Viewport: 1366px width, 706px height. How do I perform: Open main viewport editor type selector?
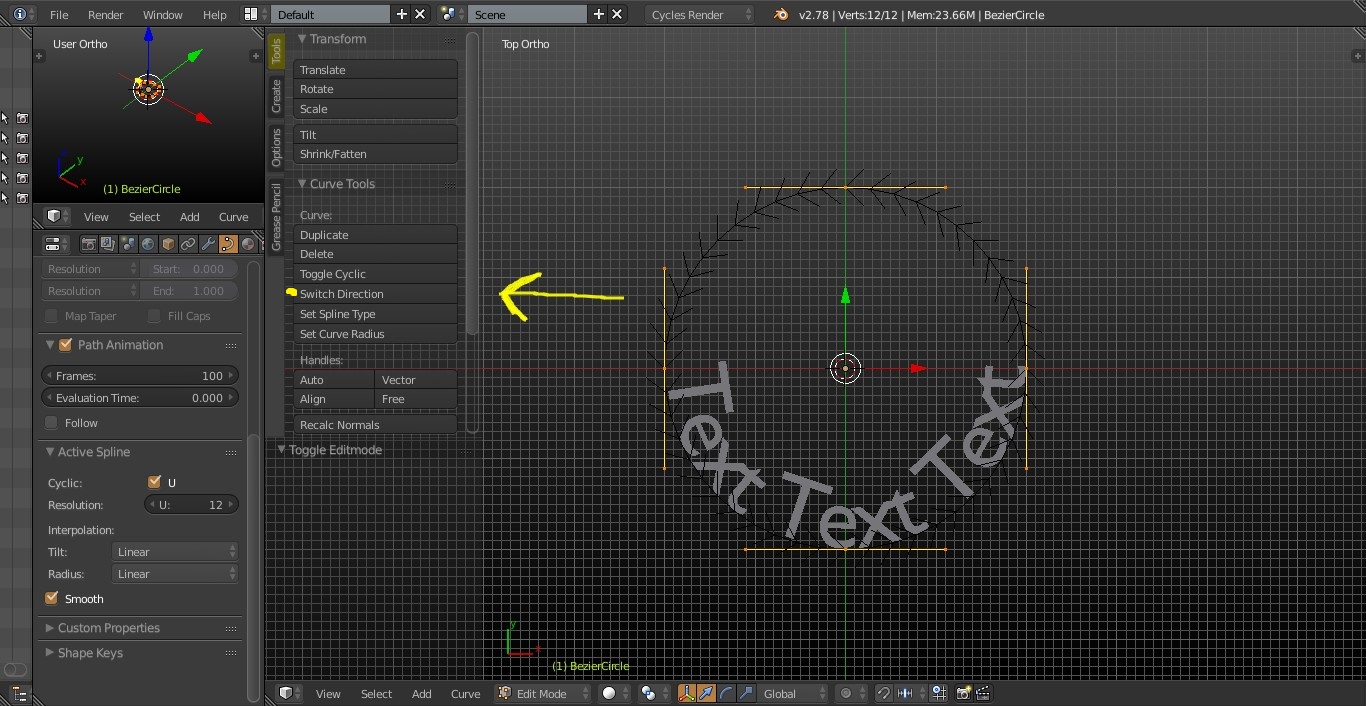[x=289, y=693]
